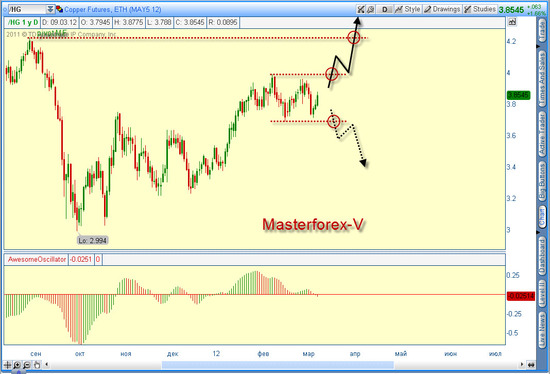Select the hand pan tool
Screen dimensions: 550x374
pos(37,365)
